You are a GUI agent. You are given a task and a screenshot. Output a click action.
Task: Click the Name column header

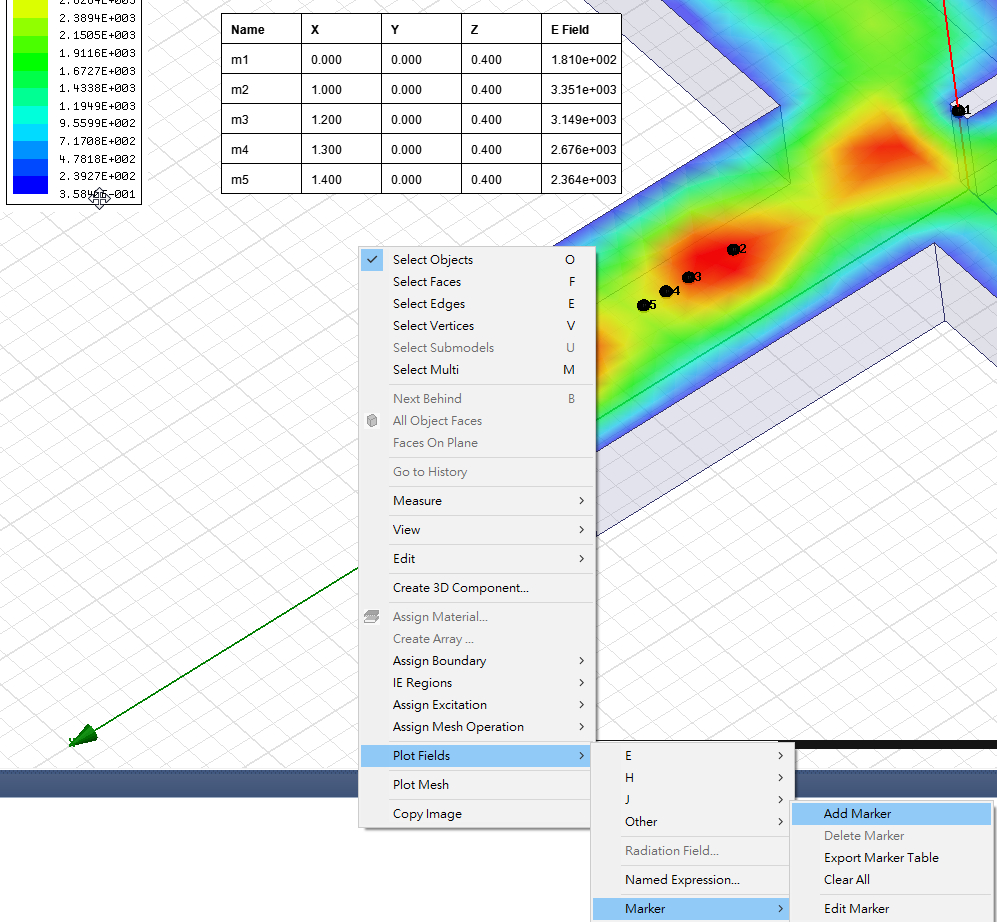pos(261,29)
